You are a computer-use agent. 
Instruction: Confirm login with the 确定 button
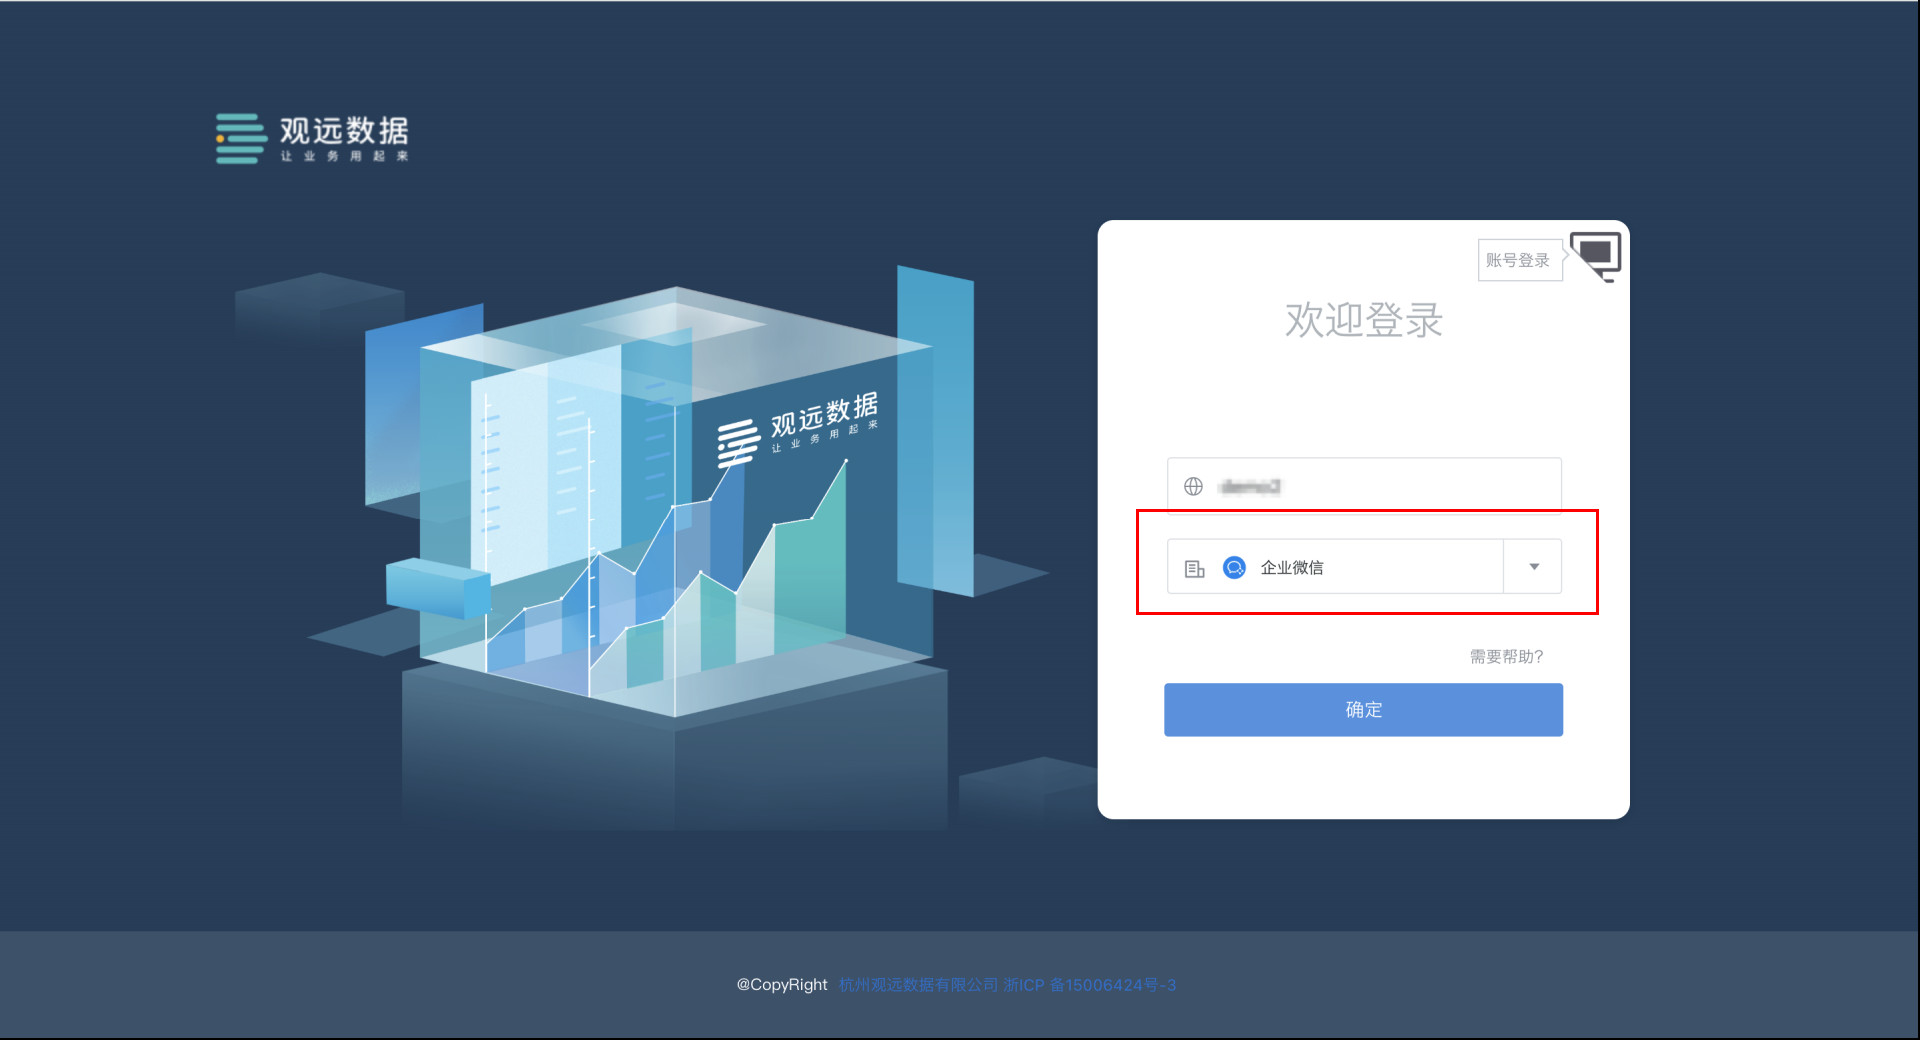click(1363, 710)
